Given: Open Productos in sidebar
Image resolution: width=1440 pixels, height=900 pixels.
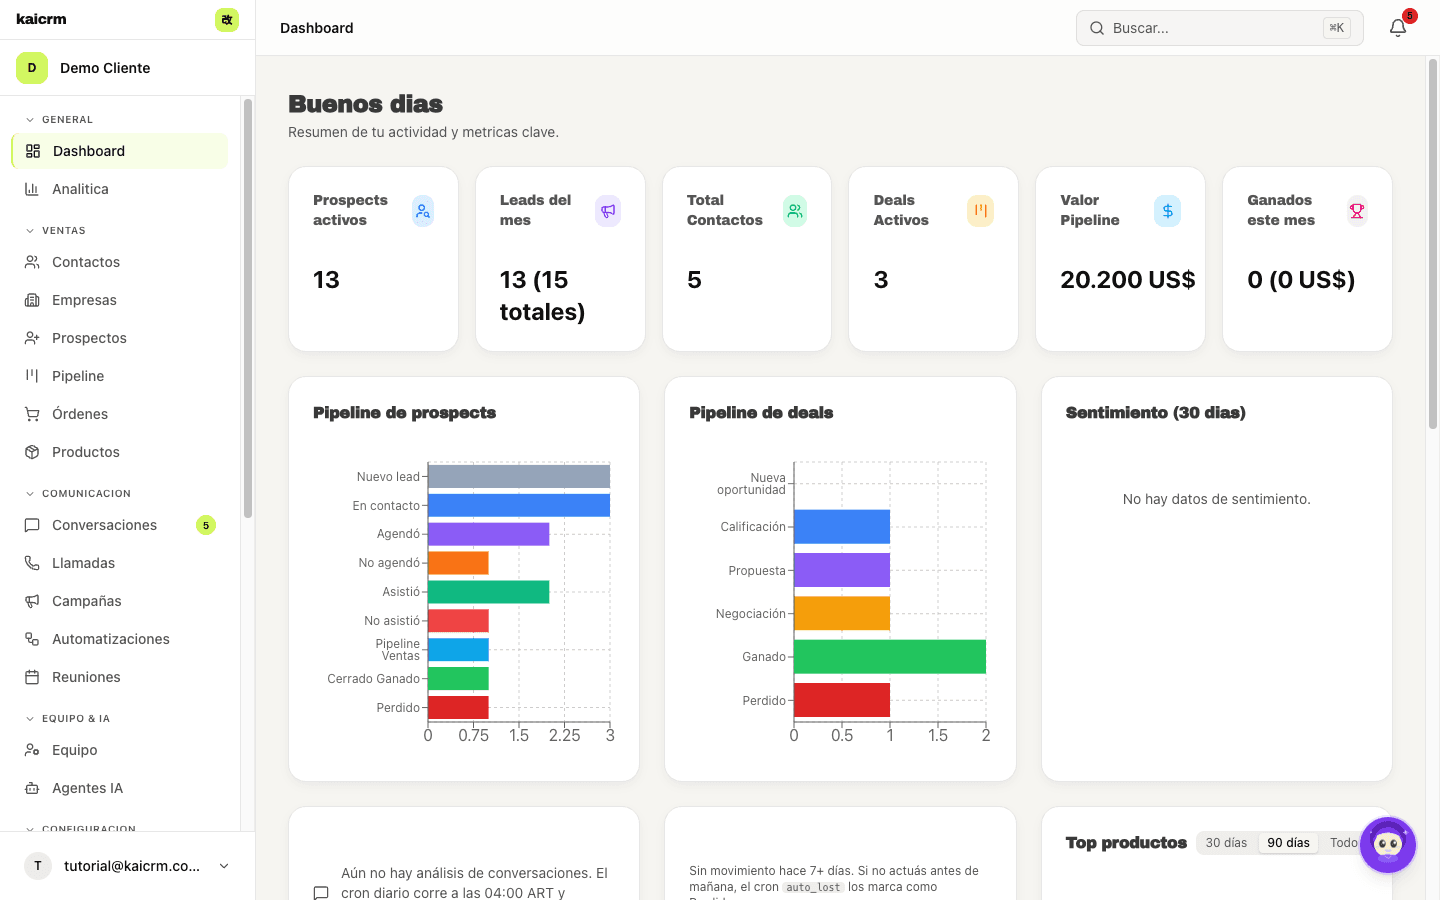Looking at the screenshot, I should pos(120,452).
